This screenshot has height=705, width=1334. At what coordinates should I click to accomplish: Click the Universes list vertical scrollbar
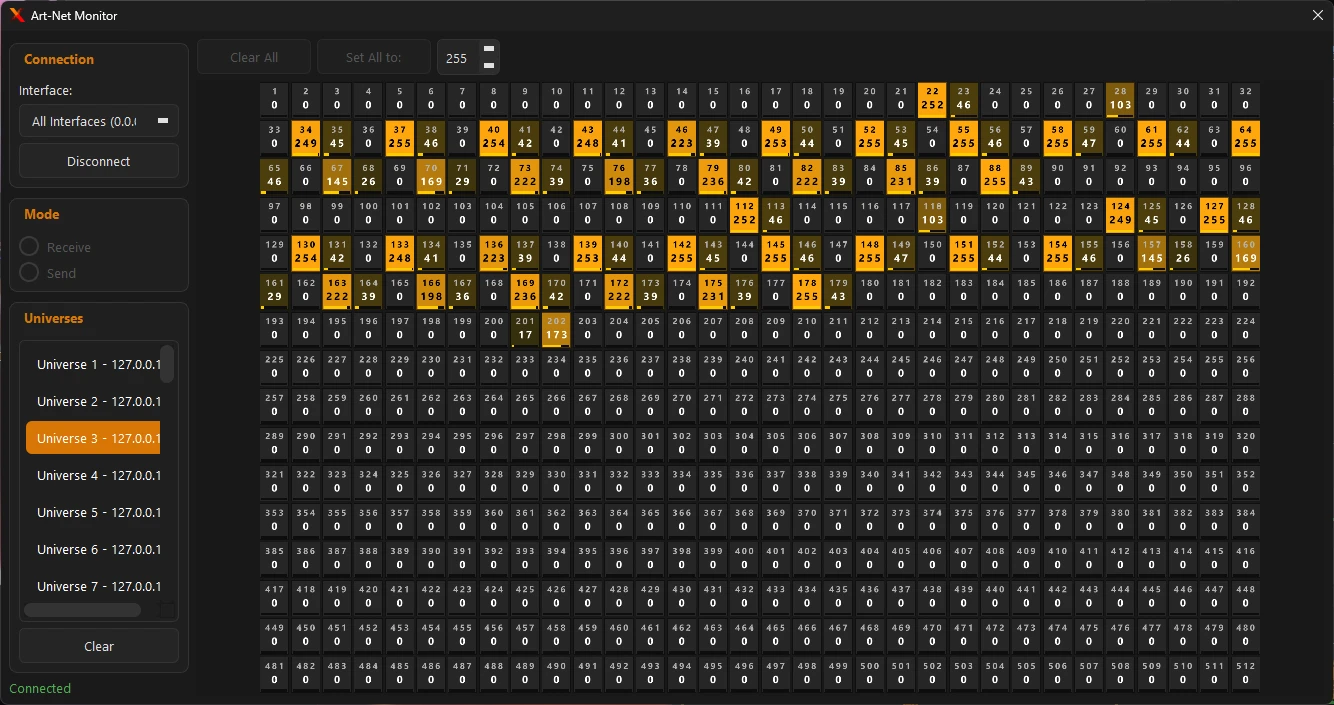pyautogui.click(x=168, y=364)
